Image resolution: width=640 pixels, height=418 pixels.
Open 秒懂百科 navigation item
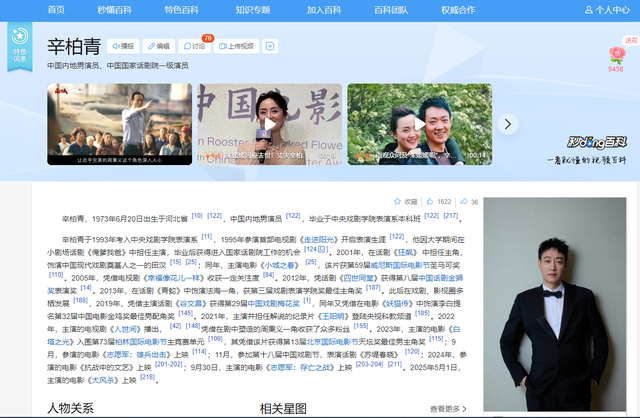point(114,10)
